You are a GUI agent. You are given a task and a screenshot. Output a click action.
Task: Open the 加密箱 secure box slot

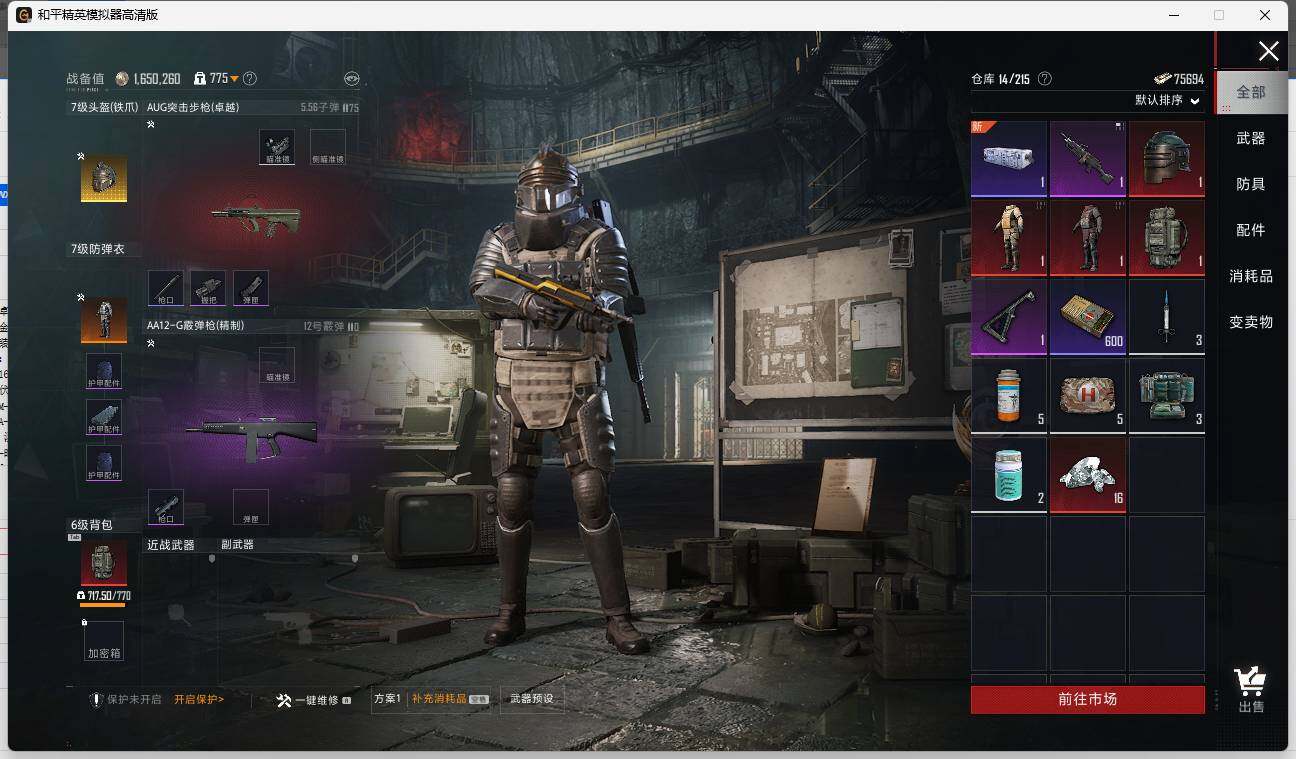[x=104, y=641]
